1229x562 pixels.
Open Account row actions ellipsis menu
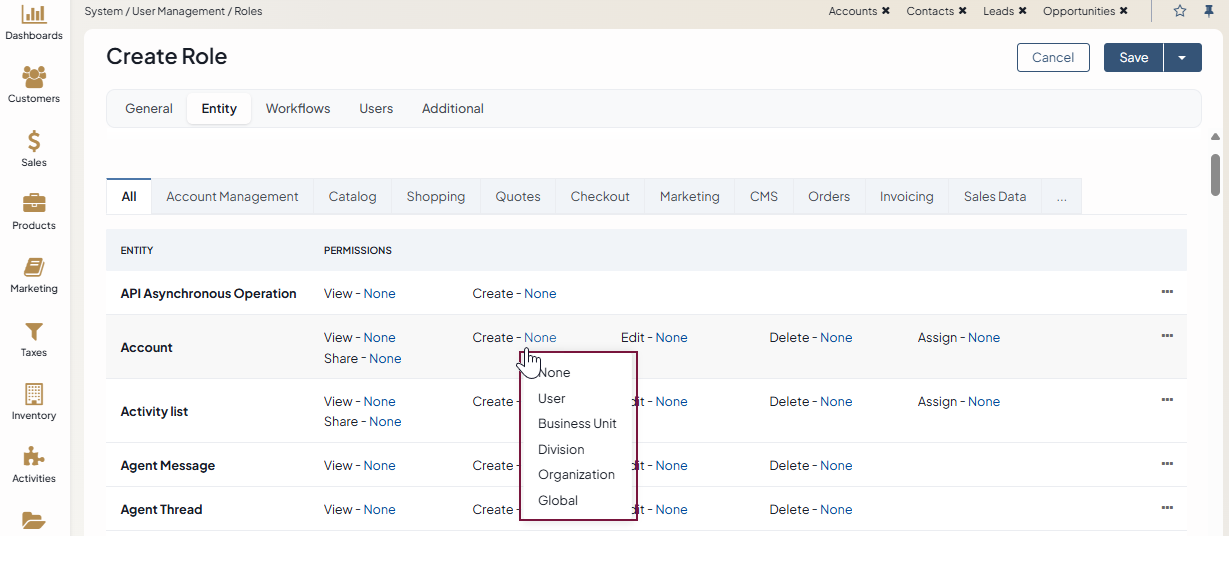(1167, 336)
